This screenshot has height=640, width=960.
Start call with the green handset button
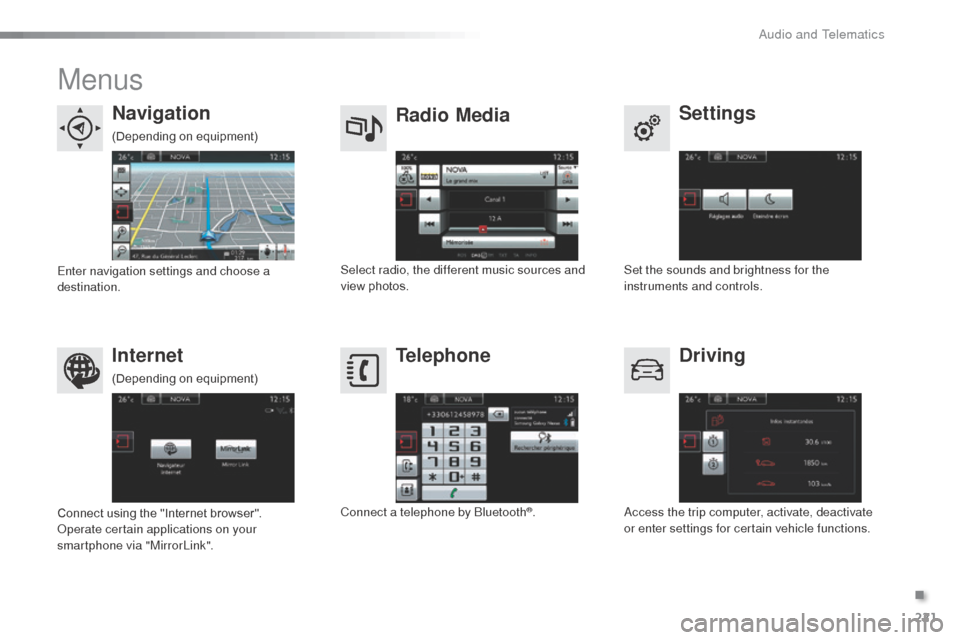tap(454, 493)
